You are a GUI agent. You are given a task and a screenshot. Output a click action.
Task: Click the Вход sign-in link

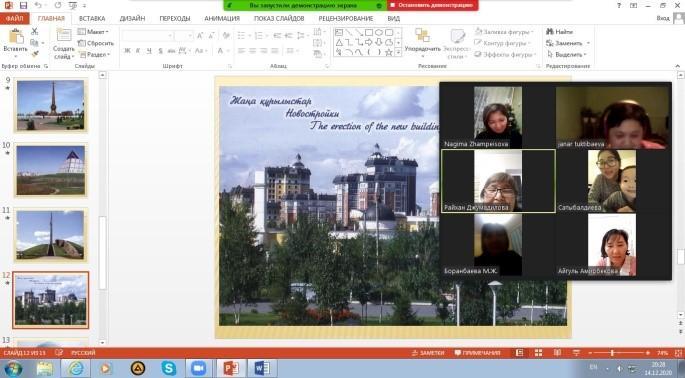click(663, 18)
